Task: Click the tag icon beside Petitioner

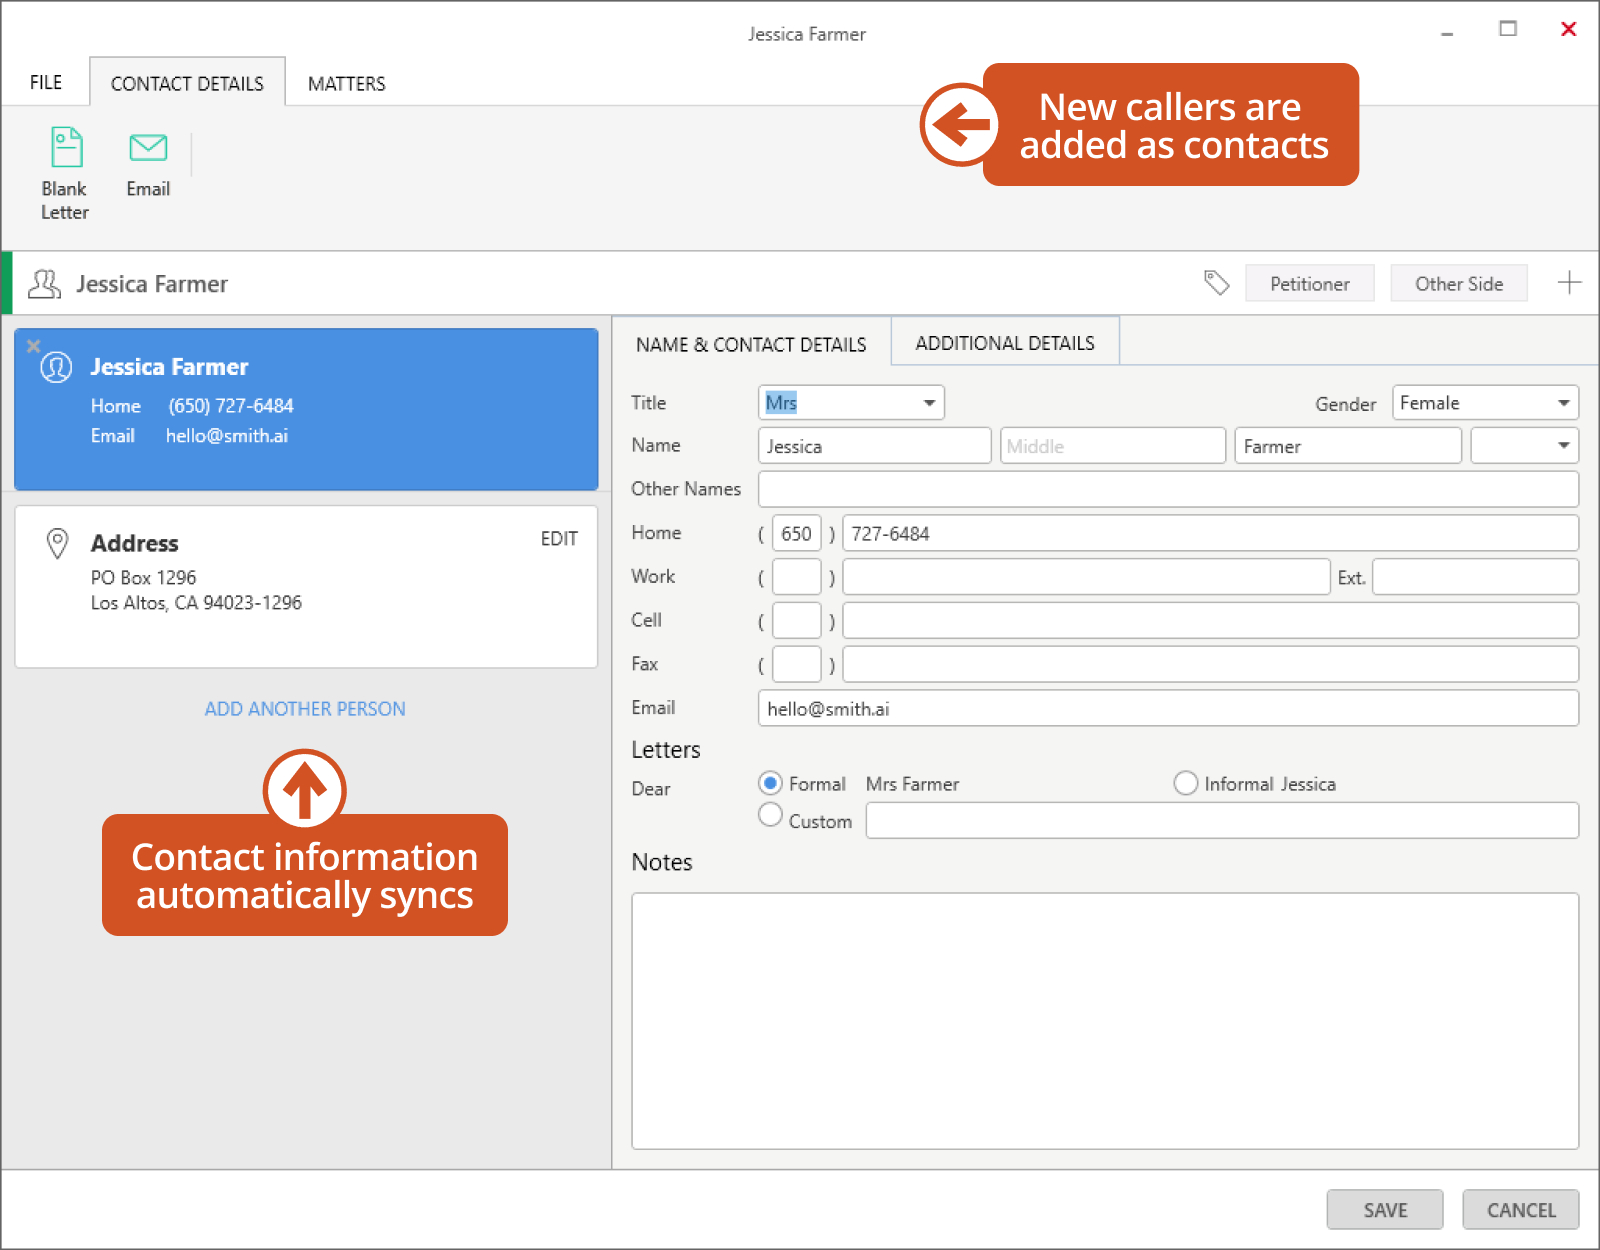Action: pyautogui.click(x=1216, y=283)
